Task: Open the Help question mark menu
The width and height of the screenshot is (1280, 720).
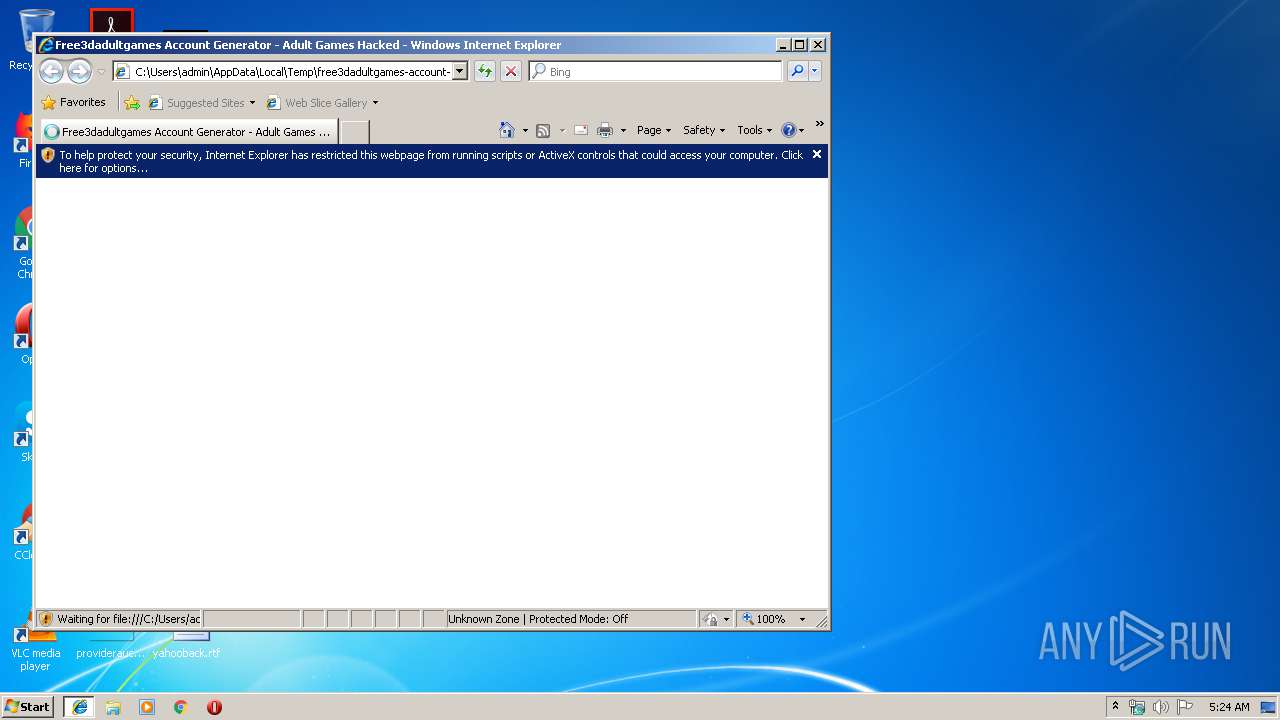Action: [792, 130]
